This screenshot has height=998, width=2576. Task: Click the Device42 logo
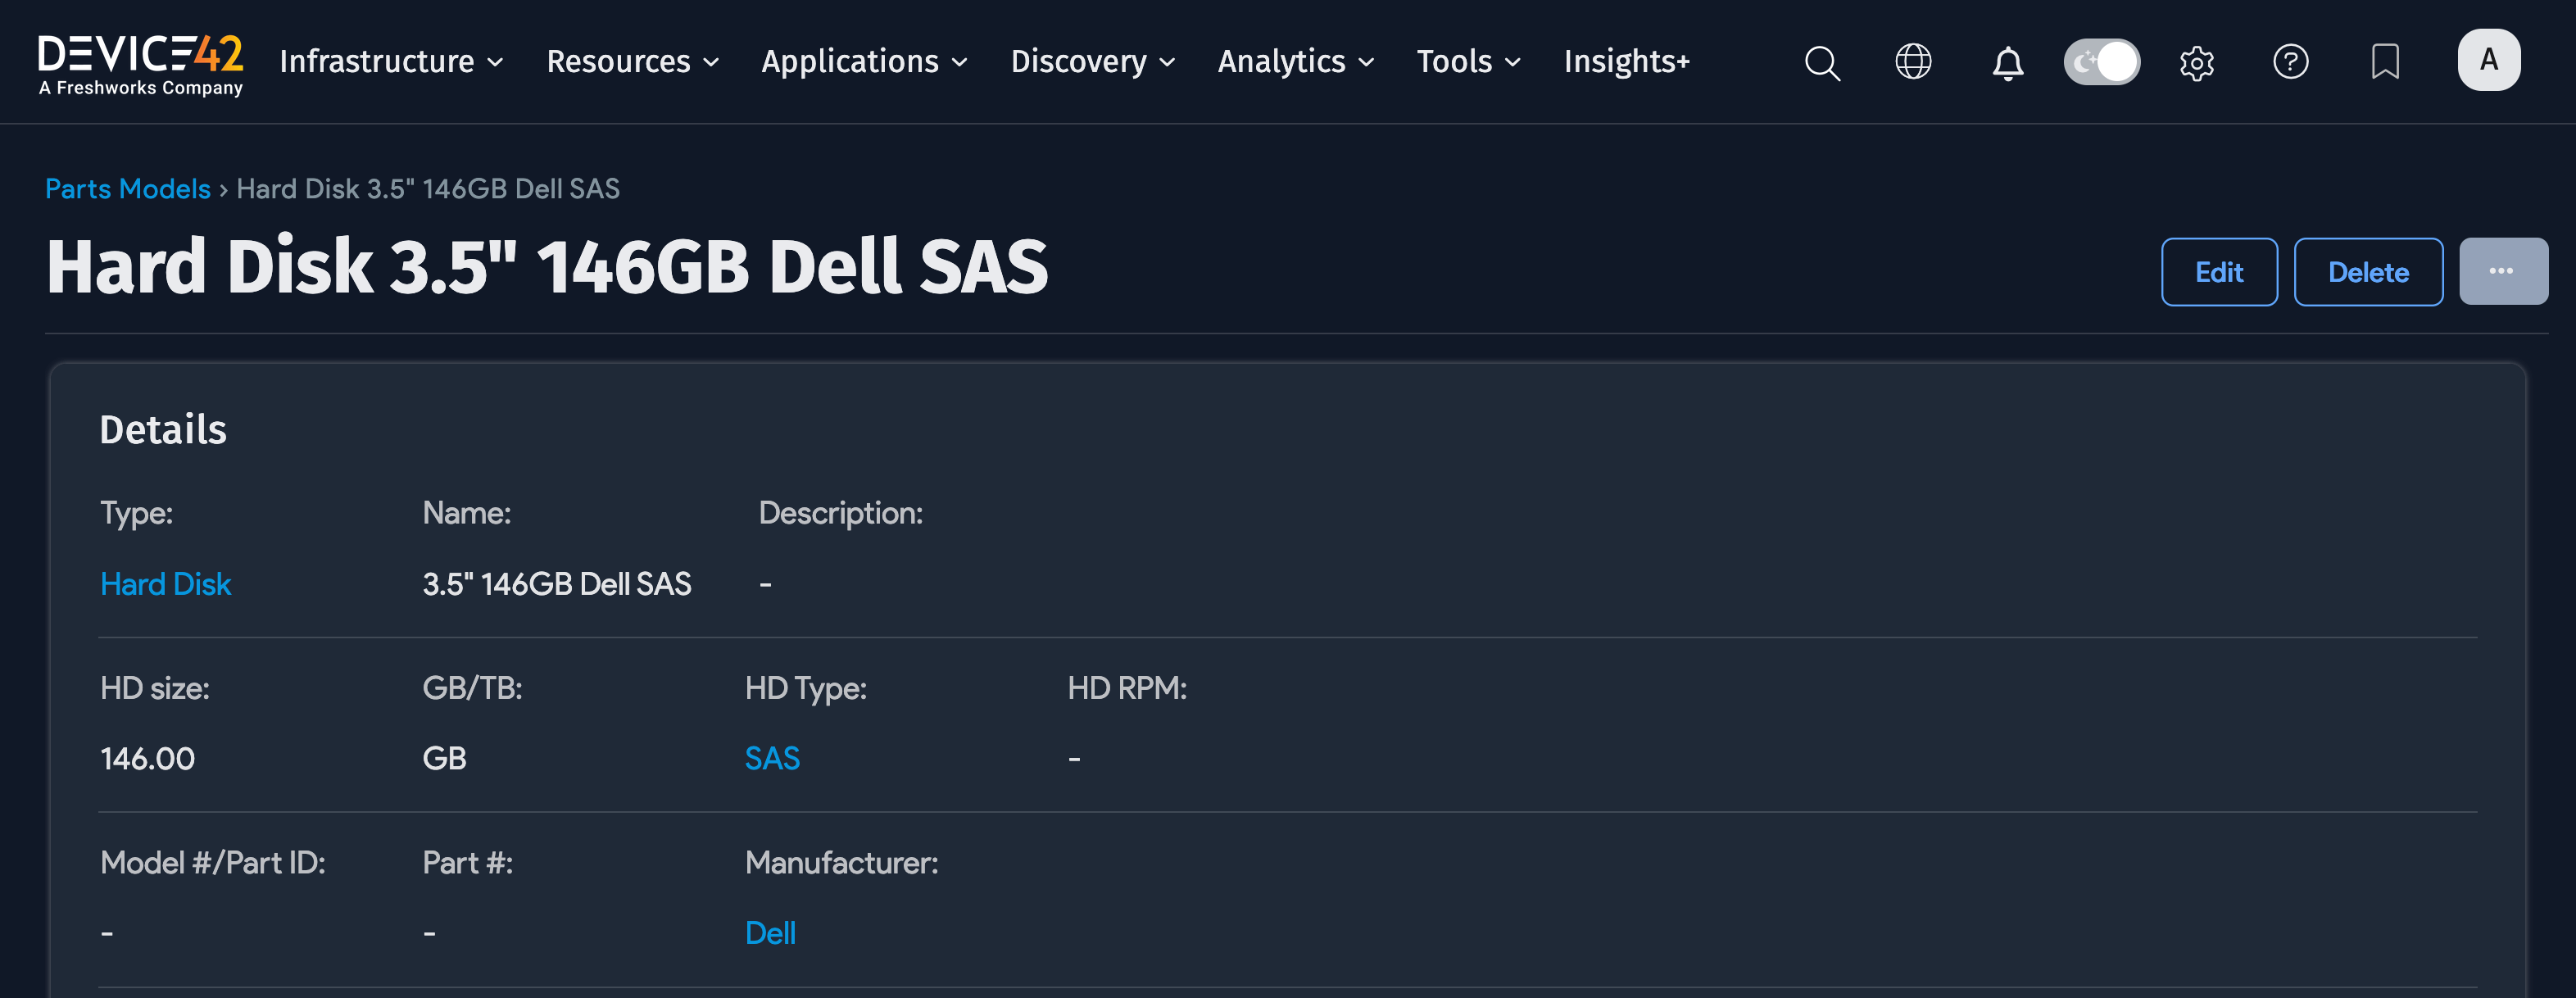[140, 62]
